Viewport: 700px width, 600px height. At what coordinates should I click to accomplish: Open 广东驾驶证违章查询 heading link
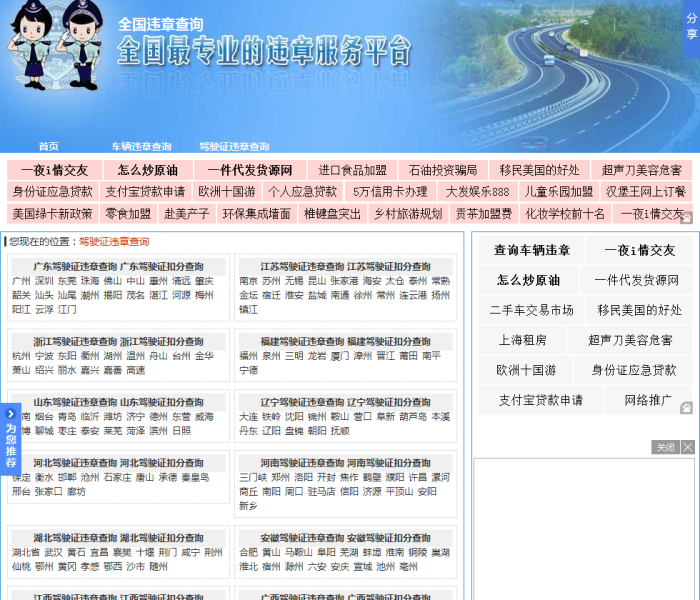pyautogui.click(x=75, y=267)
